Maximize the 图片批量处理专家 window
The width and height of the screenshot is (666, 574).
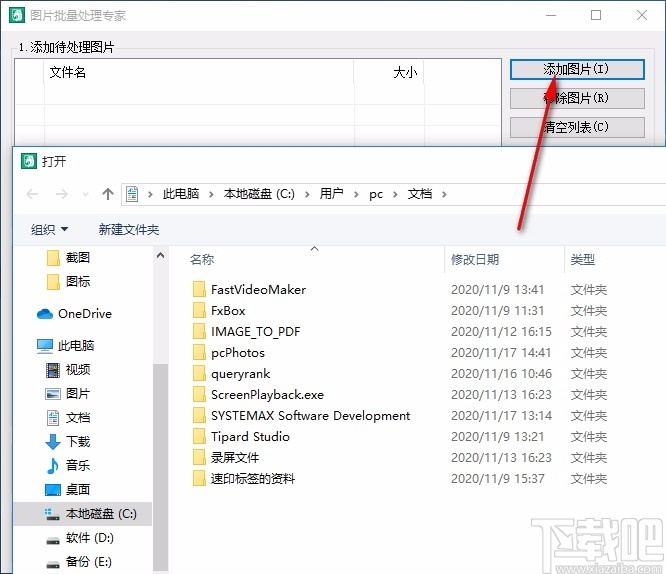point(596,15)
